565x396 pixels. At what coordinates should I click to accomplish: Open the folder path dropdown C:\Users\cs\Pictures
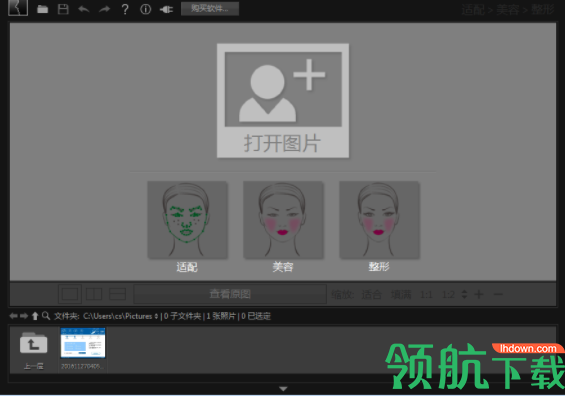(121, 316)
